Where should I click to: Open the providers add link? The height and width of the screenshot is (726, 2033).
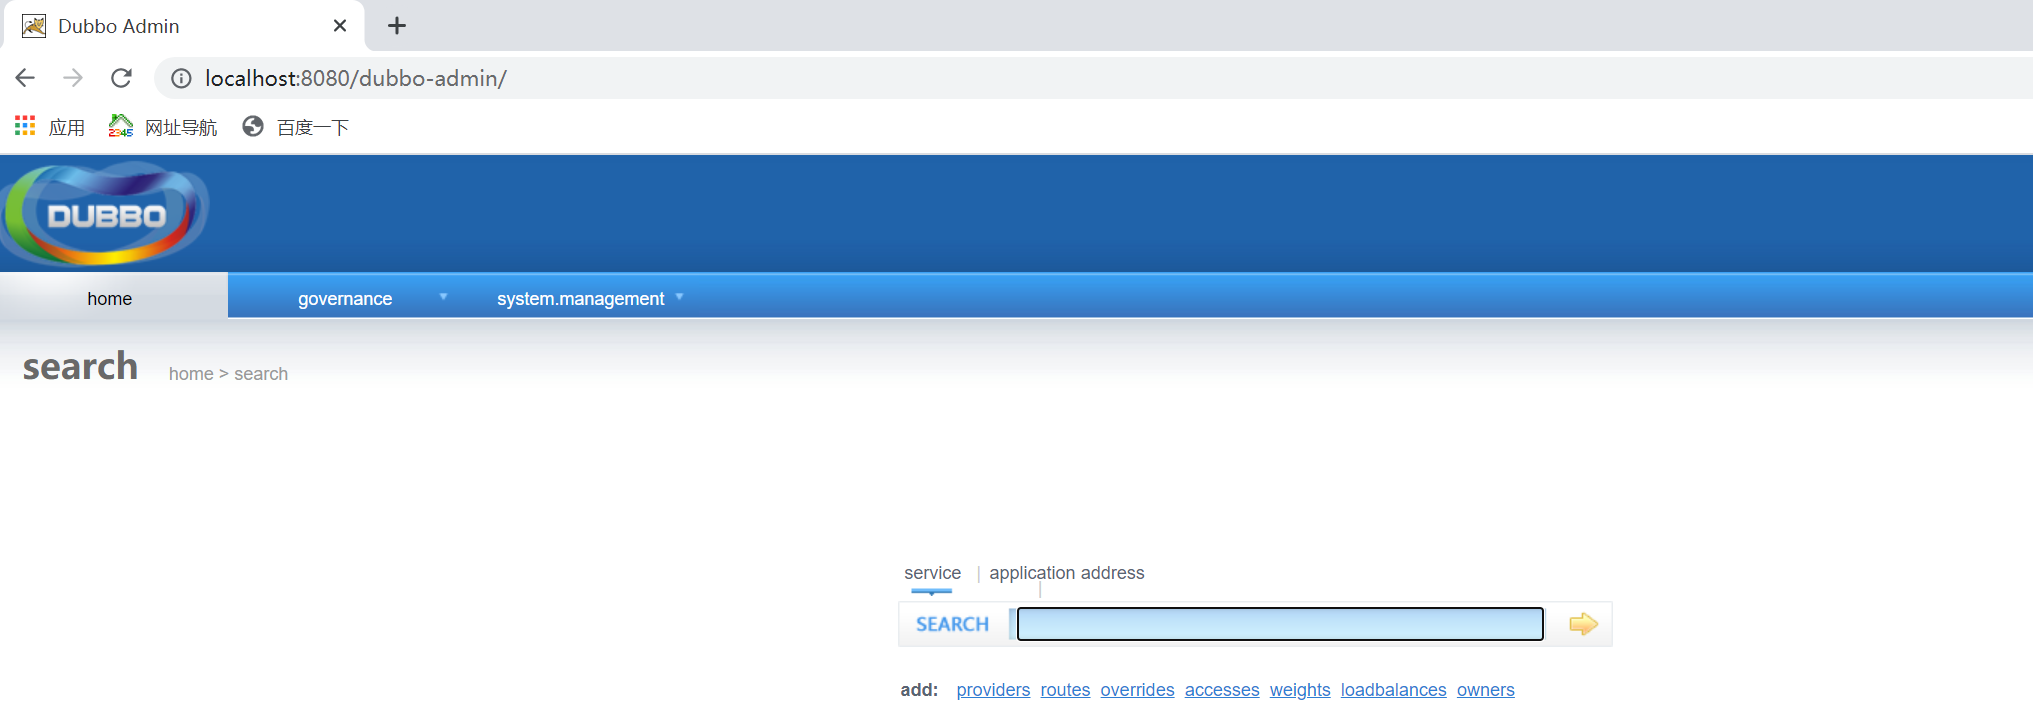click(x=993, y=690)
